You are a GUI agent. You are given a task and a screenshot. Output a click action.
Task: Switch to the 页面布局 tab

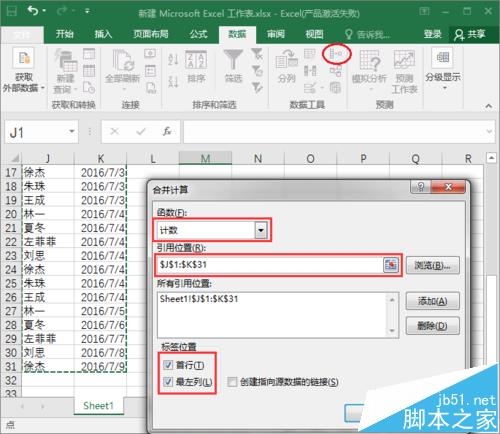[x=151, y=34]
